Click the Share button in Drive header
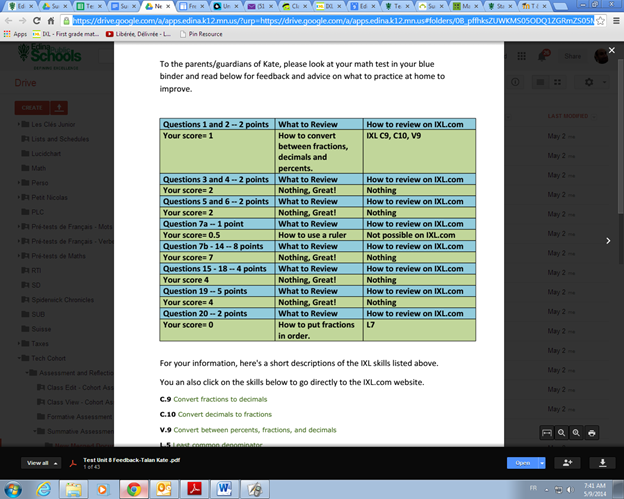Screen dimensions: 624x499 pyautogui.click(x=572, y=56)
